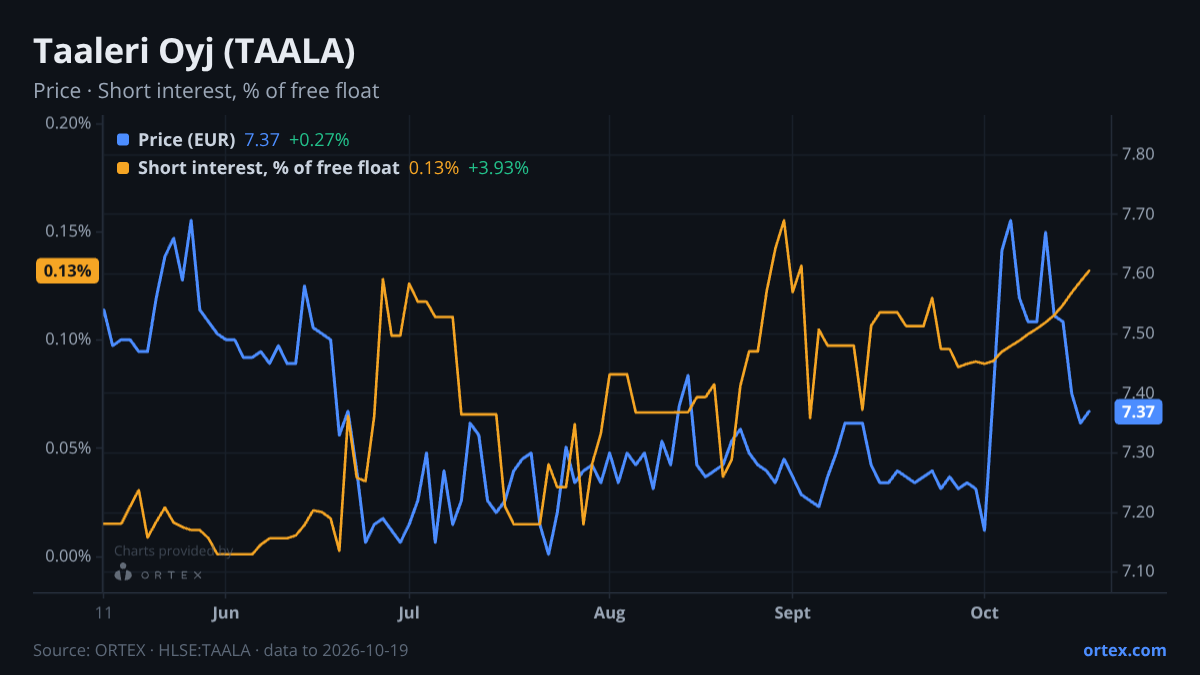
Task: Click the 'Short interest, % of free float' legend label
Action: click(269, 168)
